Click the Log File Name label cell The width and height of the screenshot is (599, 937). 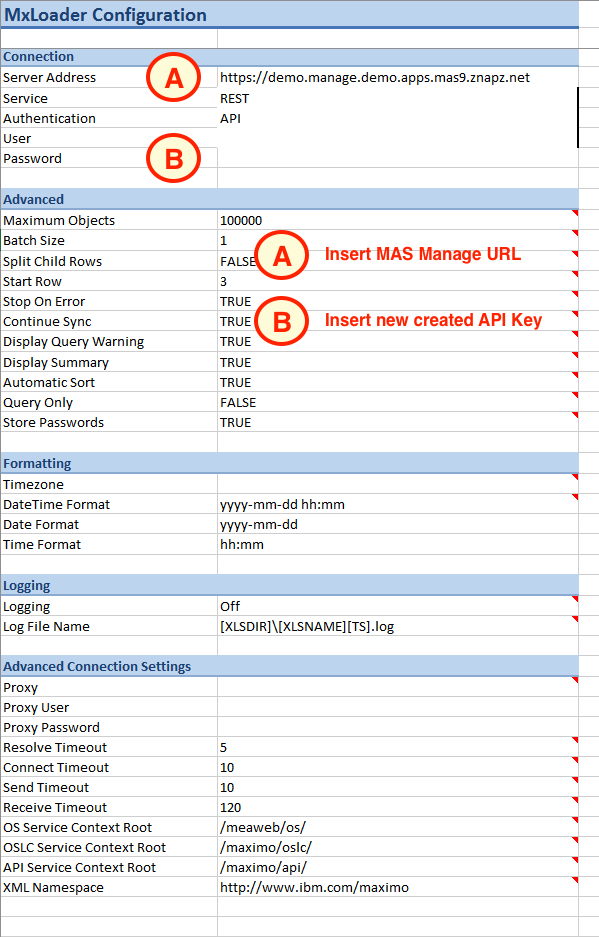(x=109, y=626)
